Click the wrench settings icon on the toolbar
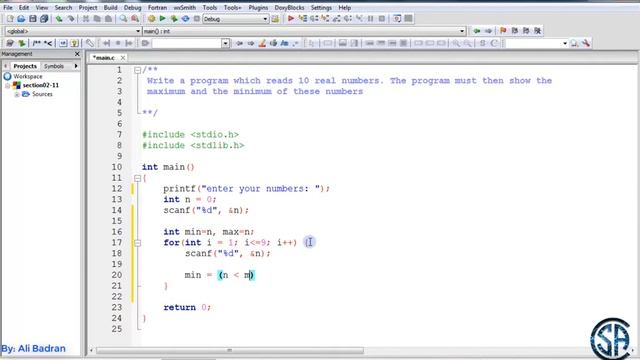 pyautogui.click(x=586, y=43)
